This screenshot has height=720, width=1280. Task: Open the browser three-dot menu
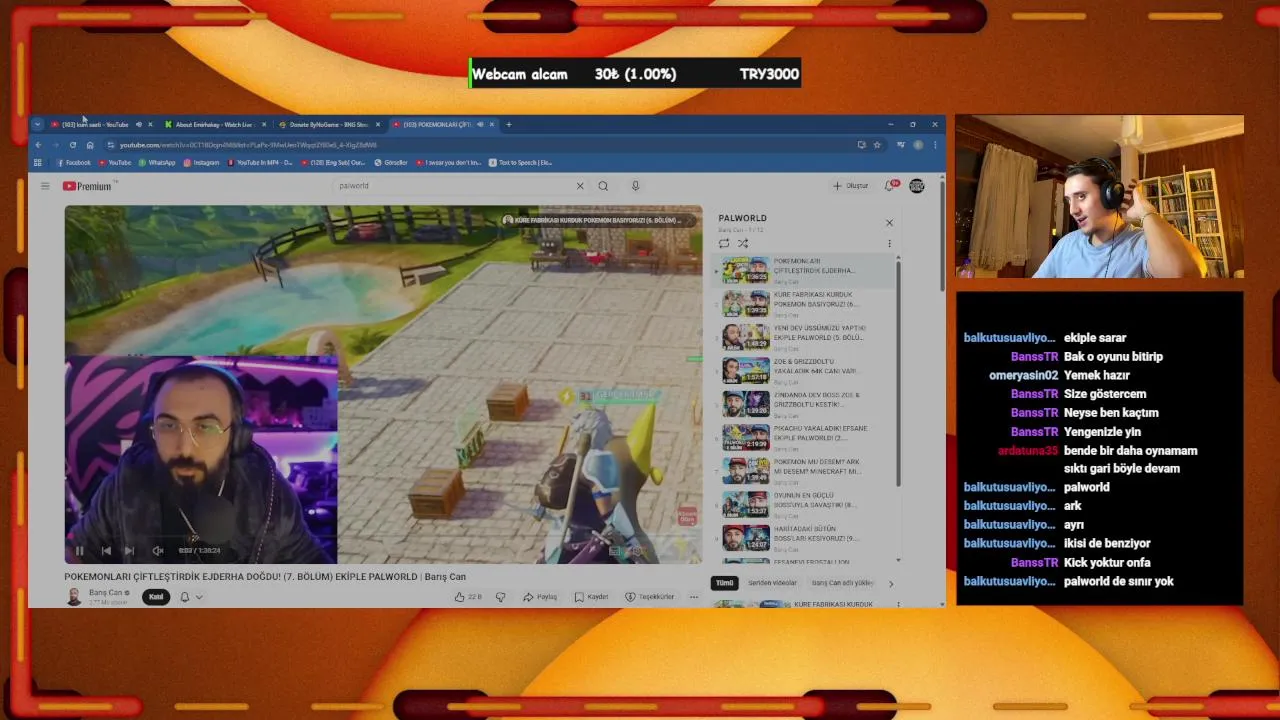point(935,145)
